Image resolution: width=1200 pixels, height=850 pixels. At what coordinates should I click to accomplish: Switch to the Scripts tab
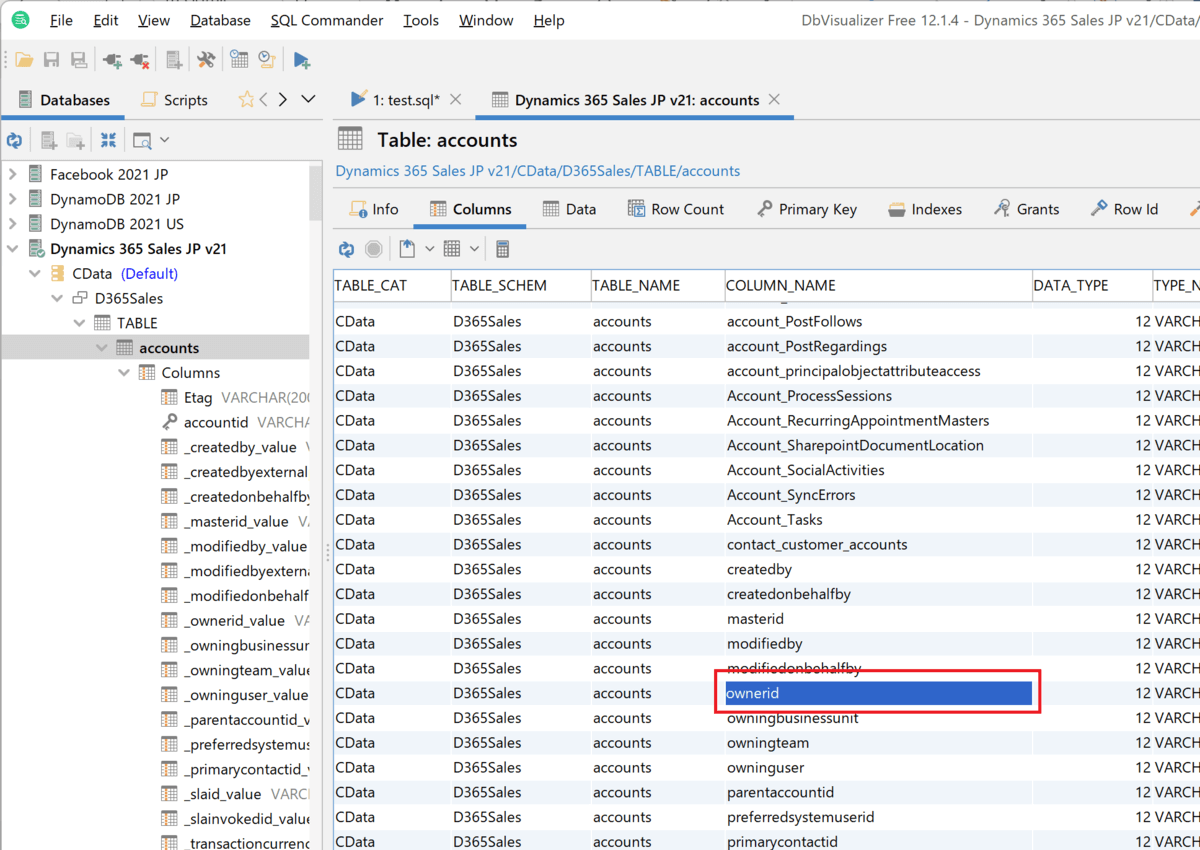[175, 100]
